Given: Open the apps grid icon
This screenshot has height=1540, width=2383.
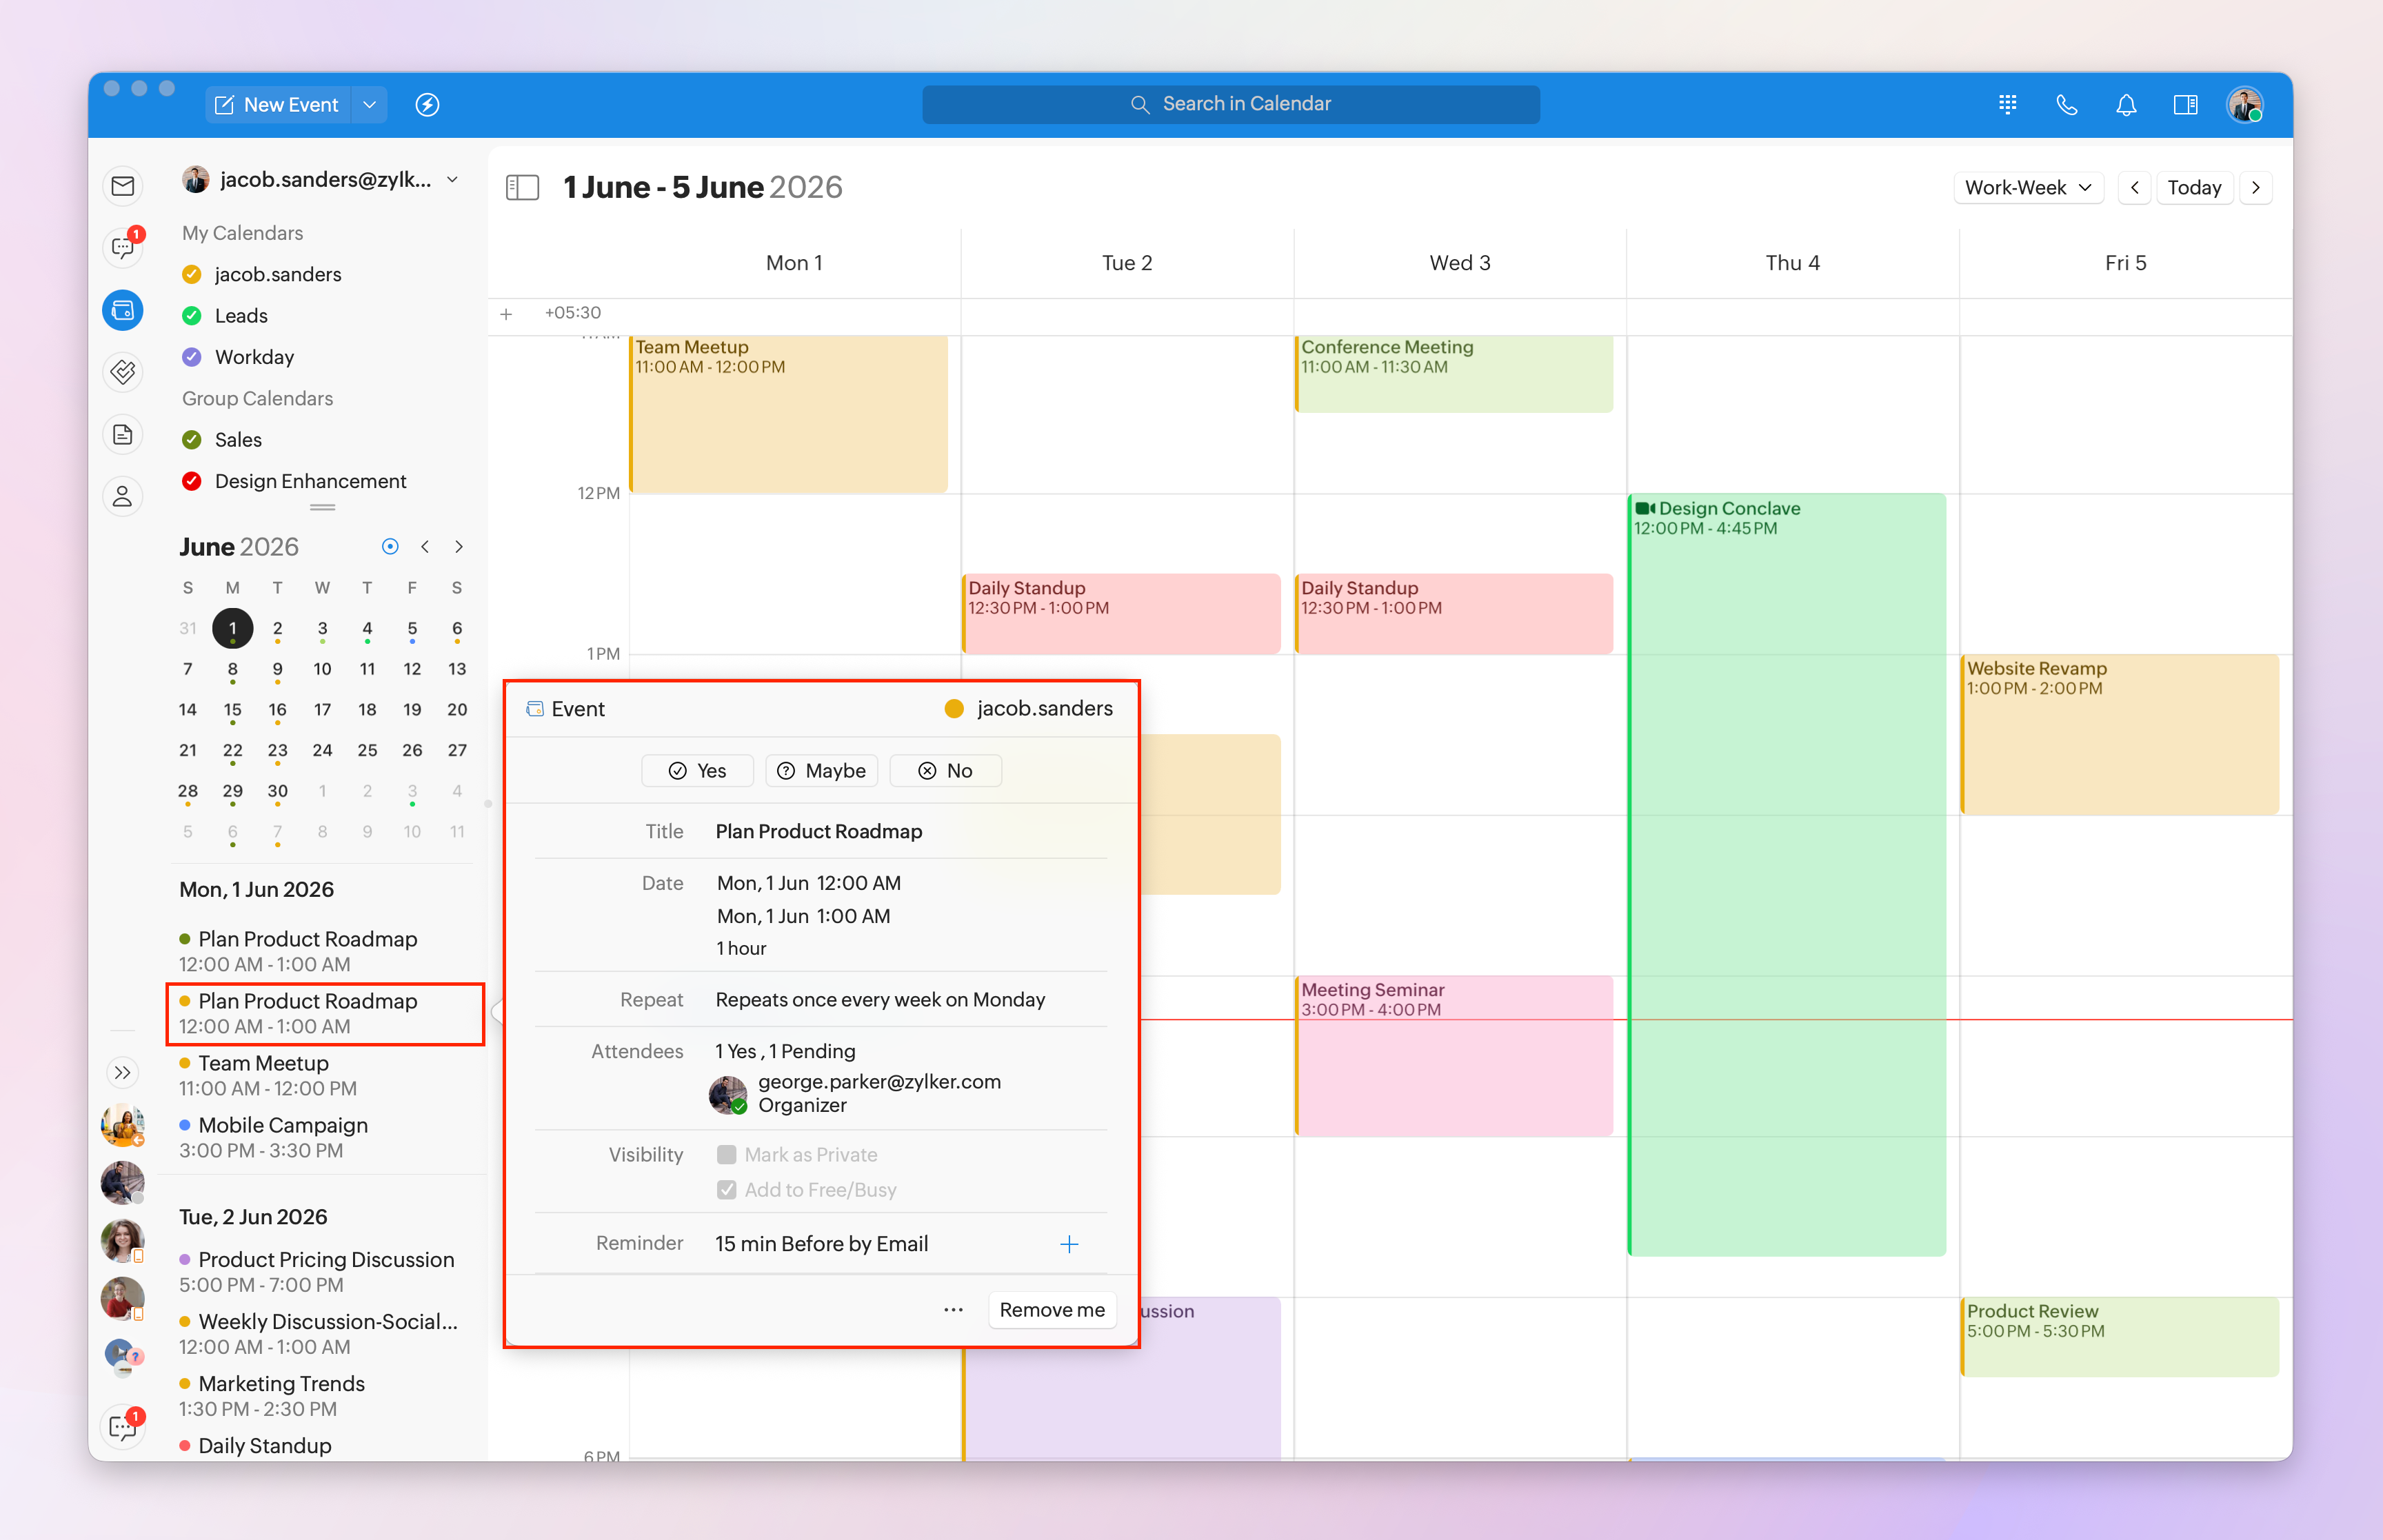Looking at the screenshot, I should pos(2007,105).
